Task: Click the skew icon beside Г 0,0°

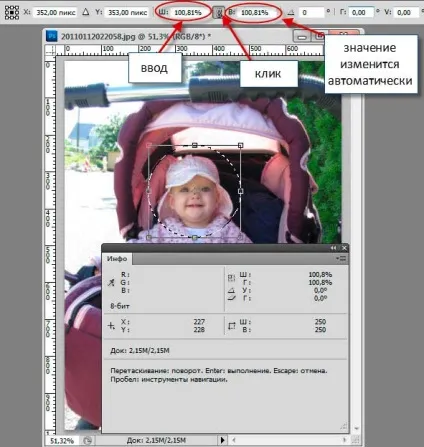Action: click(x=231, y=298)
